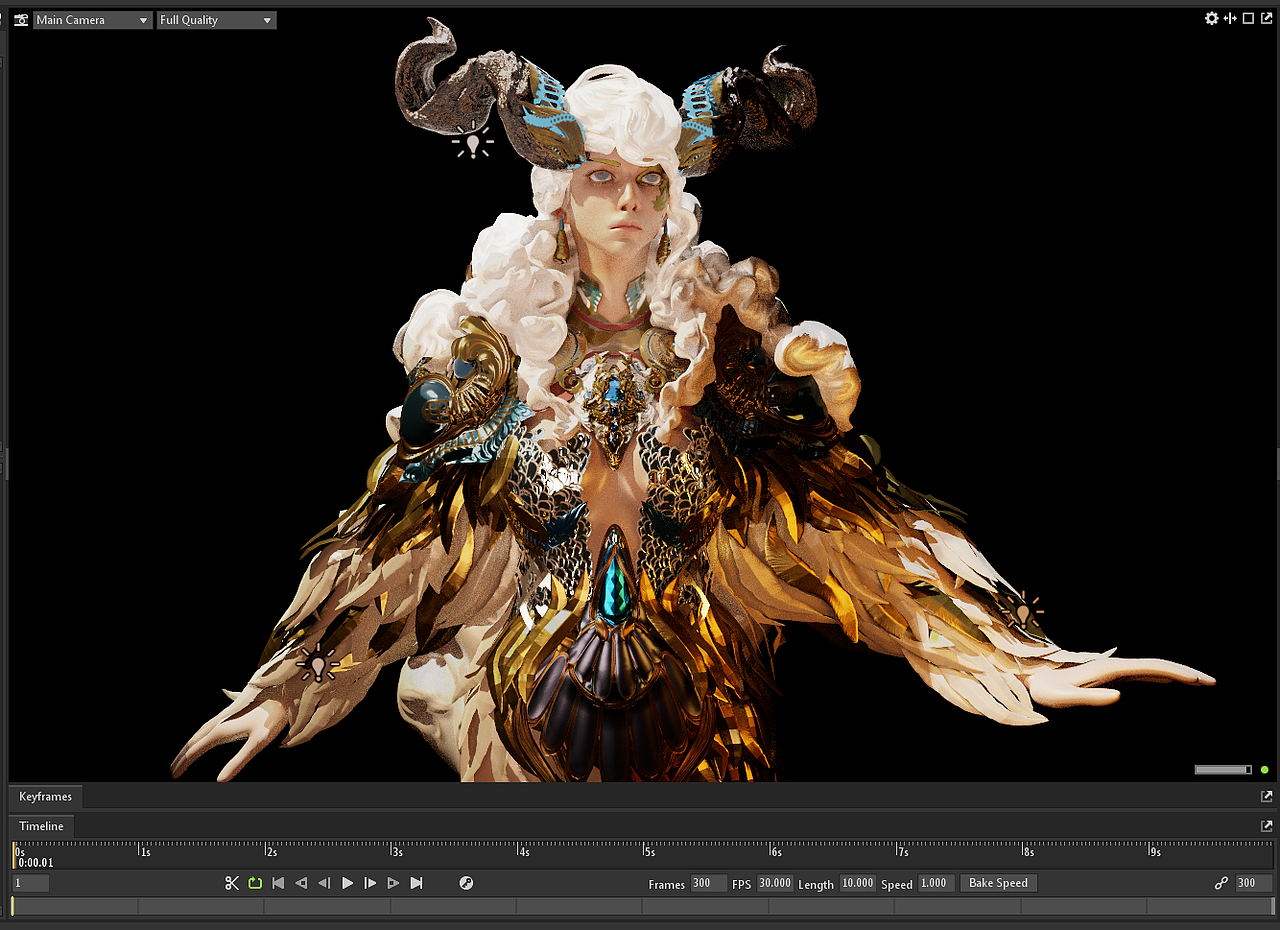Click the Frames value field
Image resolution: width=1280 pixels, height=930 pixels.
[709, 884]
